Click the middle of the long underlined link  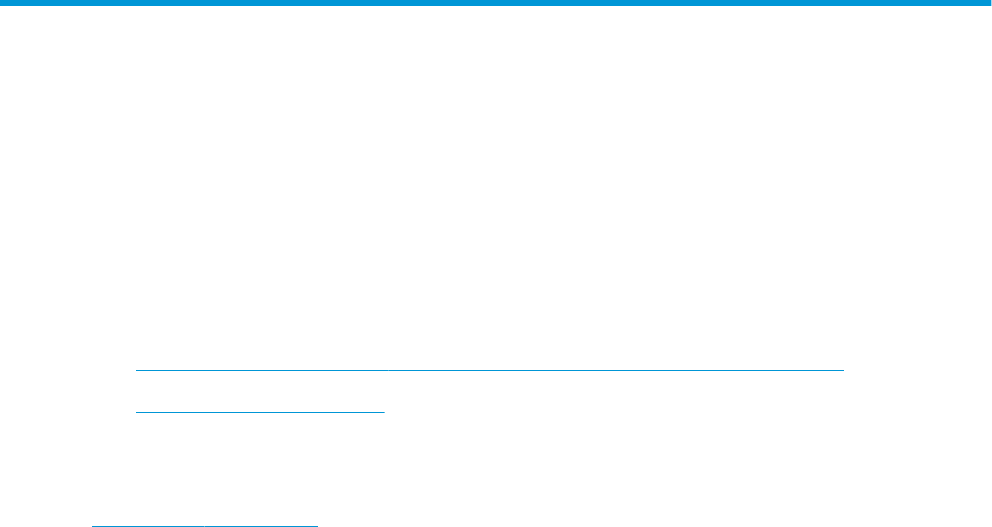tap(490, 370)
